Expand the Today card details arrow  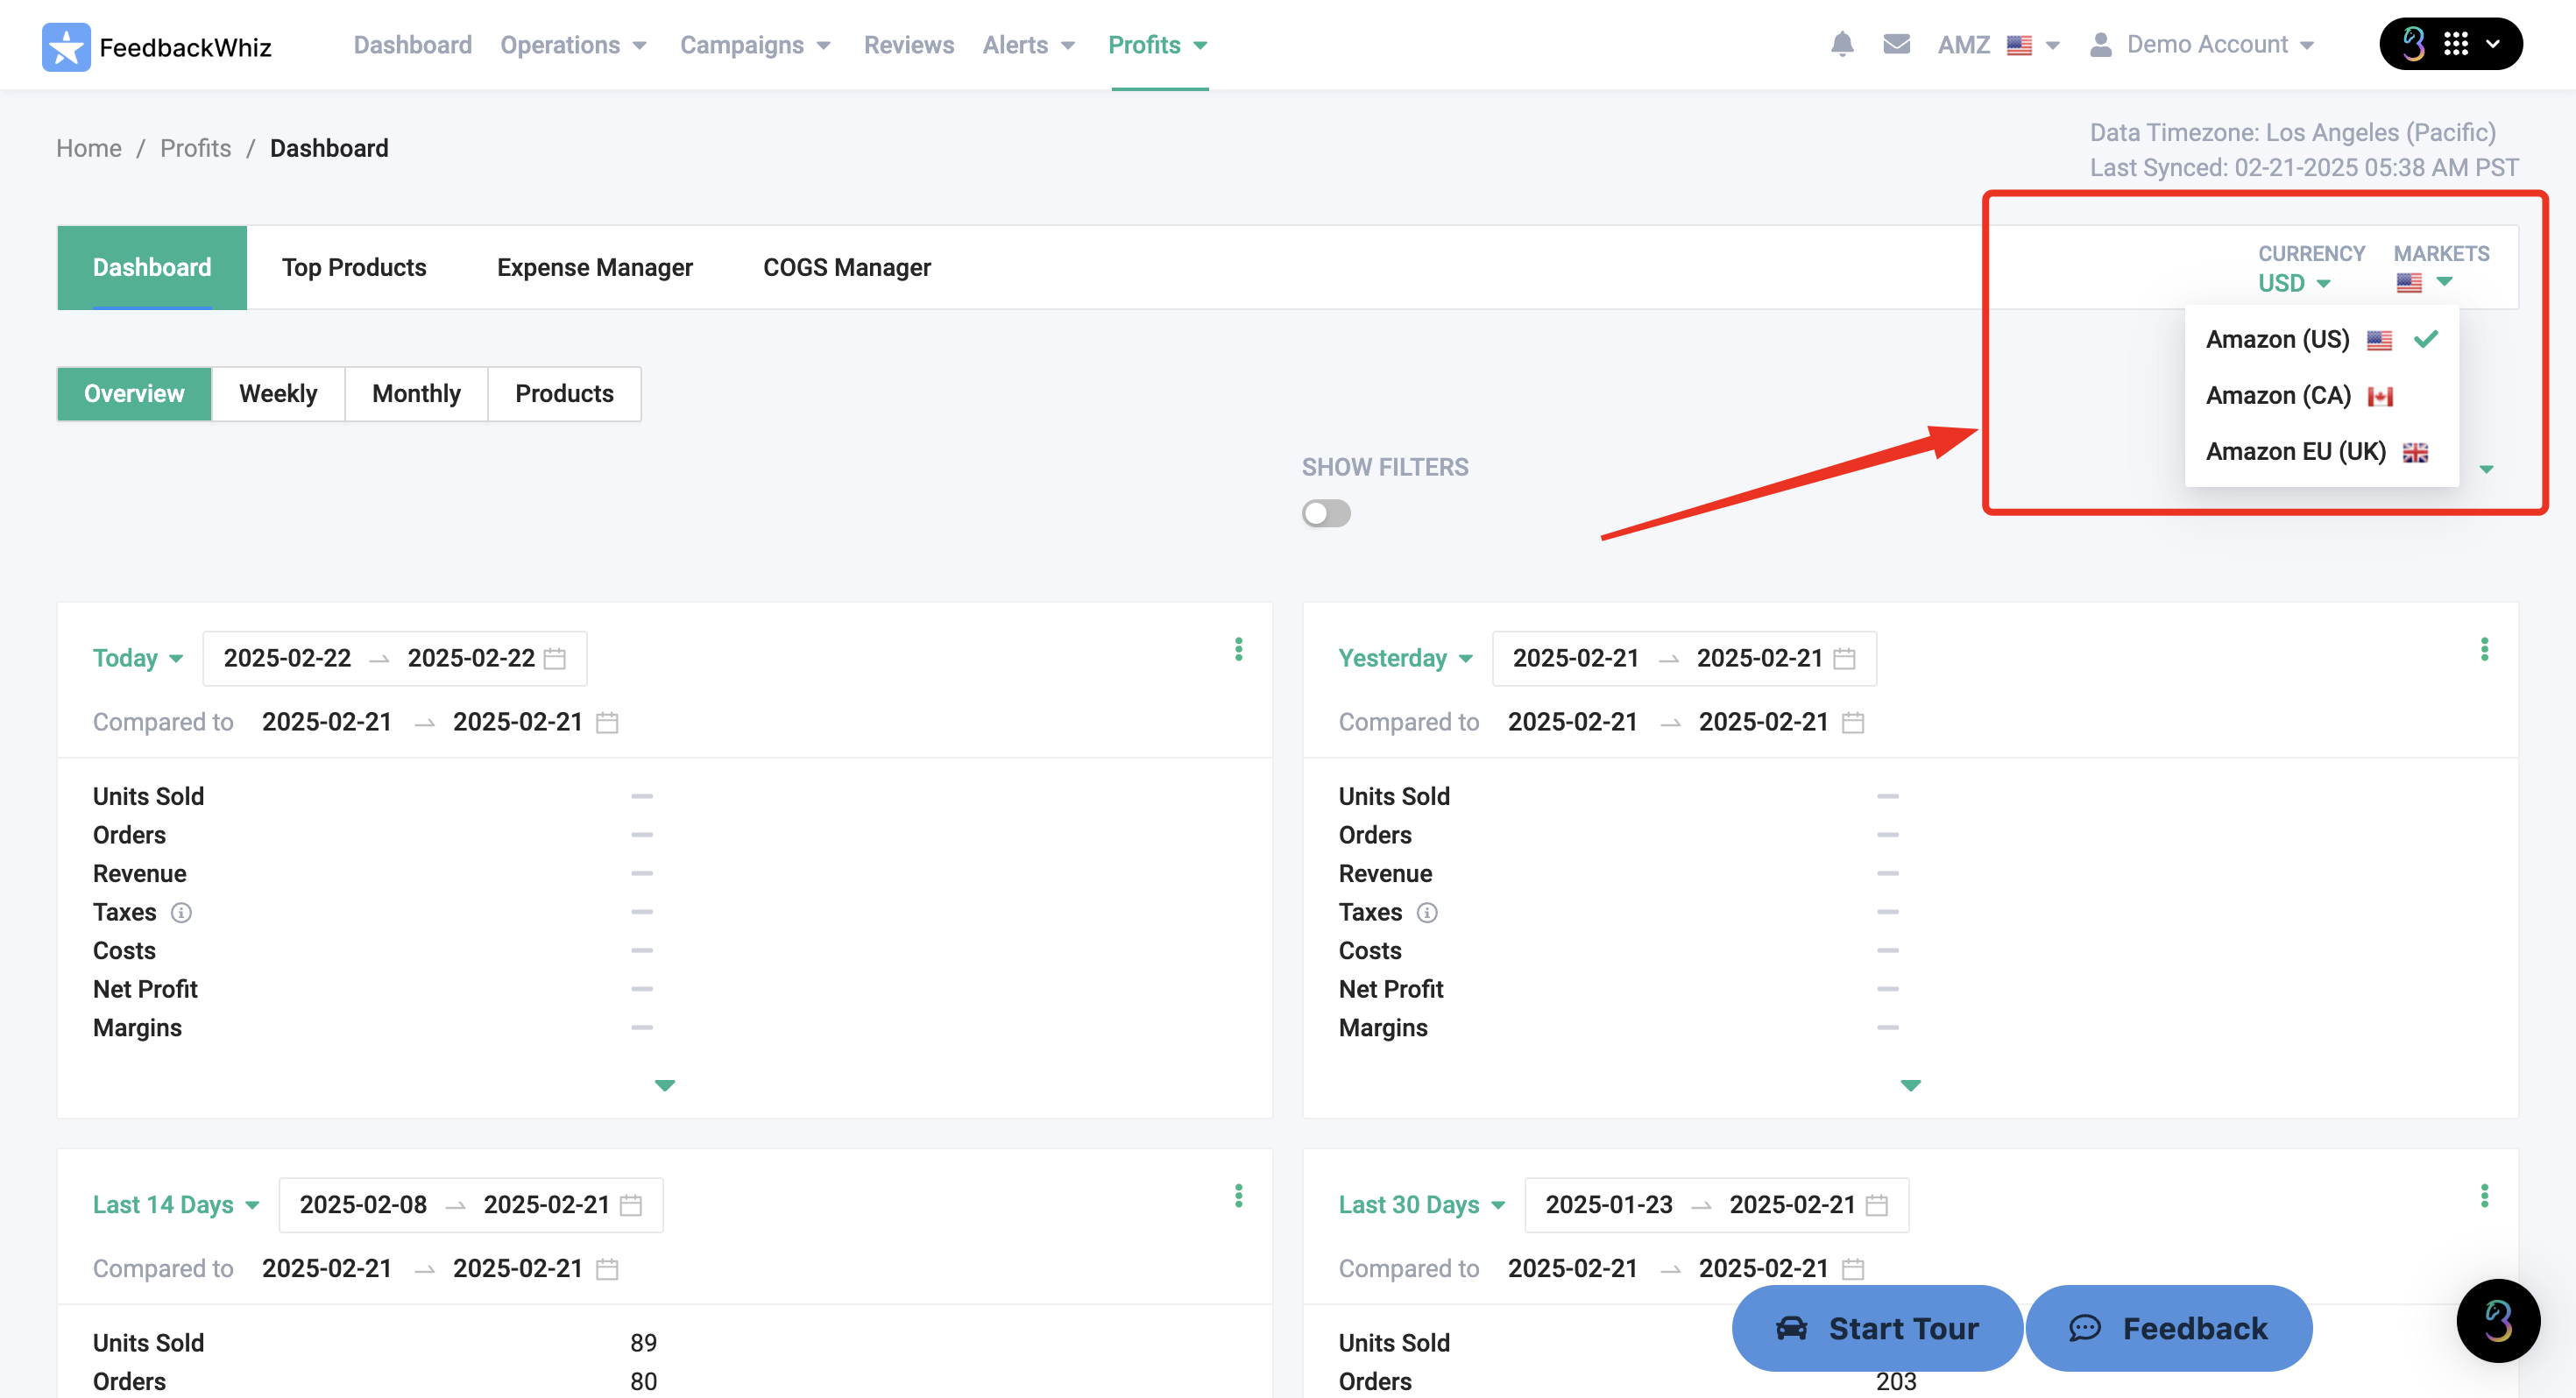tap(665, 1085)
